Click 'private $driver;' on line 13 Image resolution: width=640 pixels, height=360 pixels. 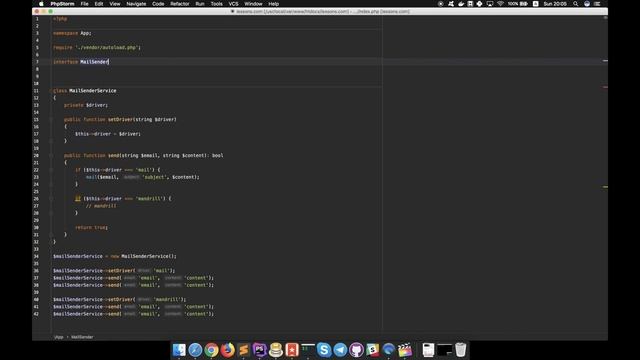click(x=86, y=105)
